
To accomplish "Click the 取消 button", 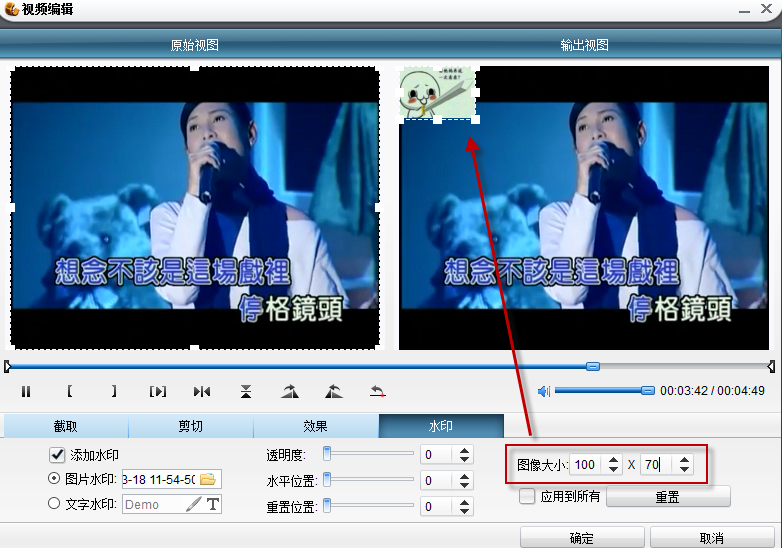I will [x=712, y=538].
